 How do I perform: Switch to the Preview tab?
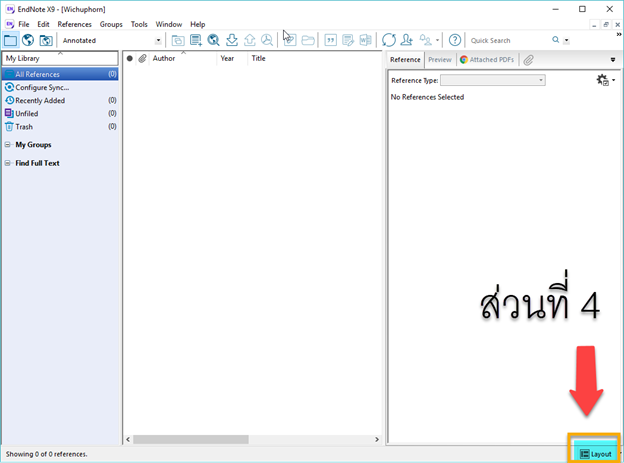click(440, 60)
